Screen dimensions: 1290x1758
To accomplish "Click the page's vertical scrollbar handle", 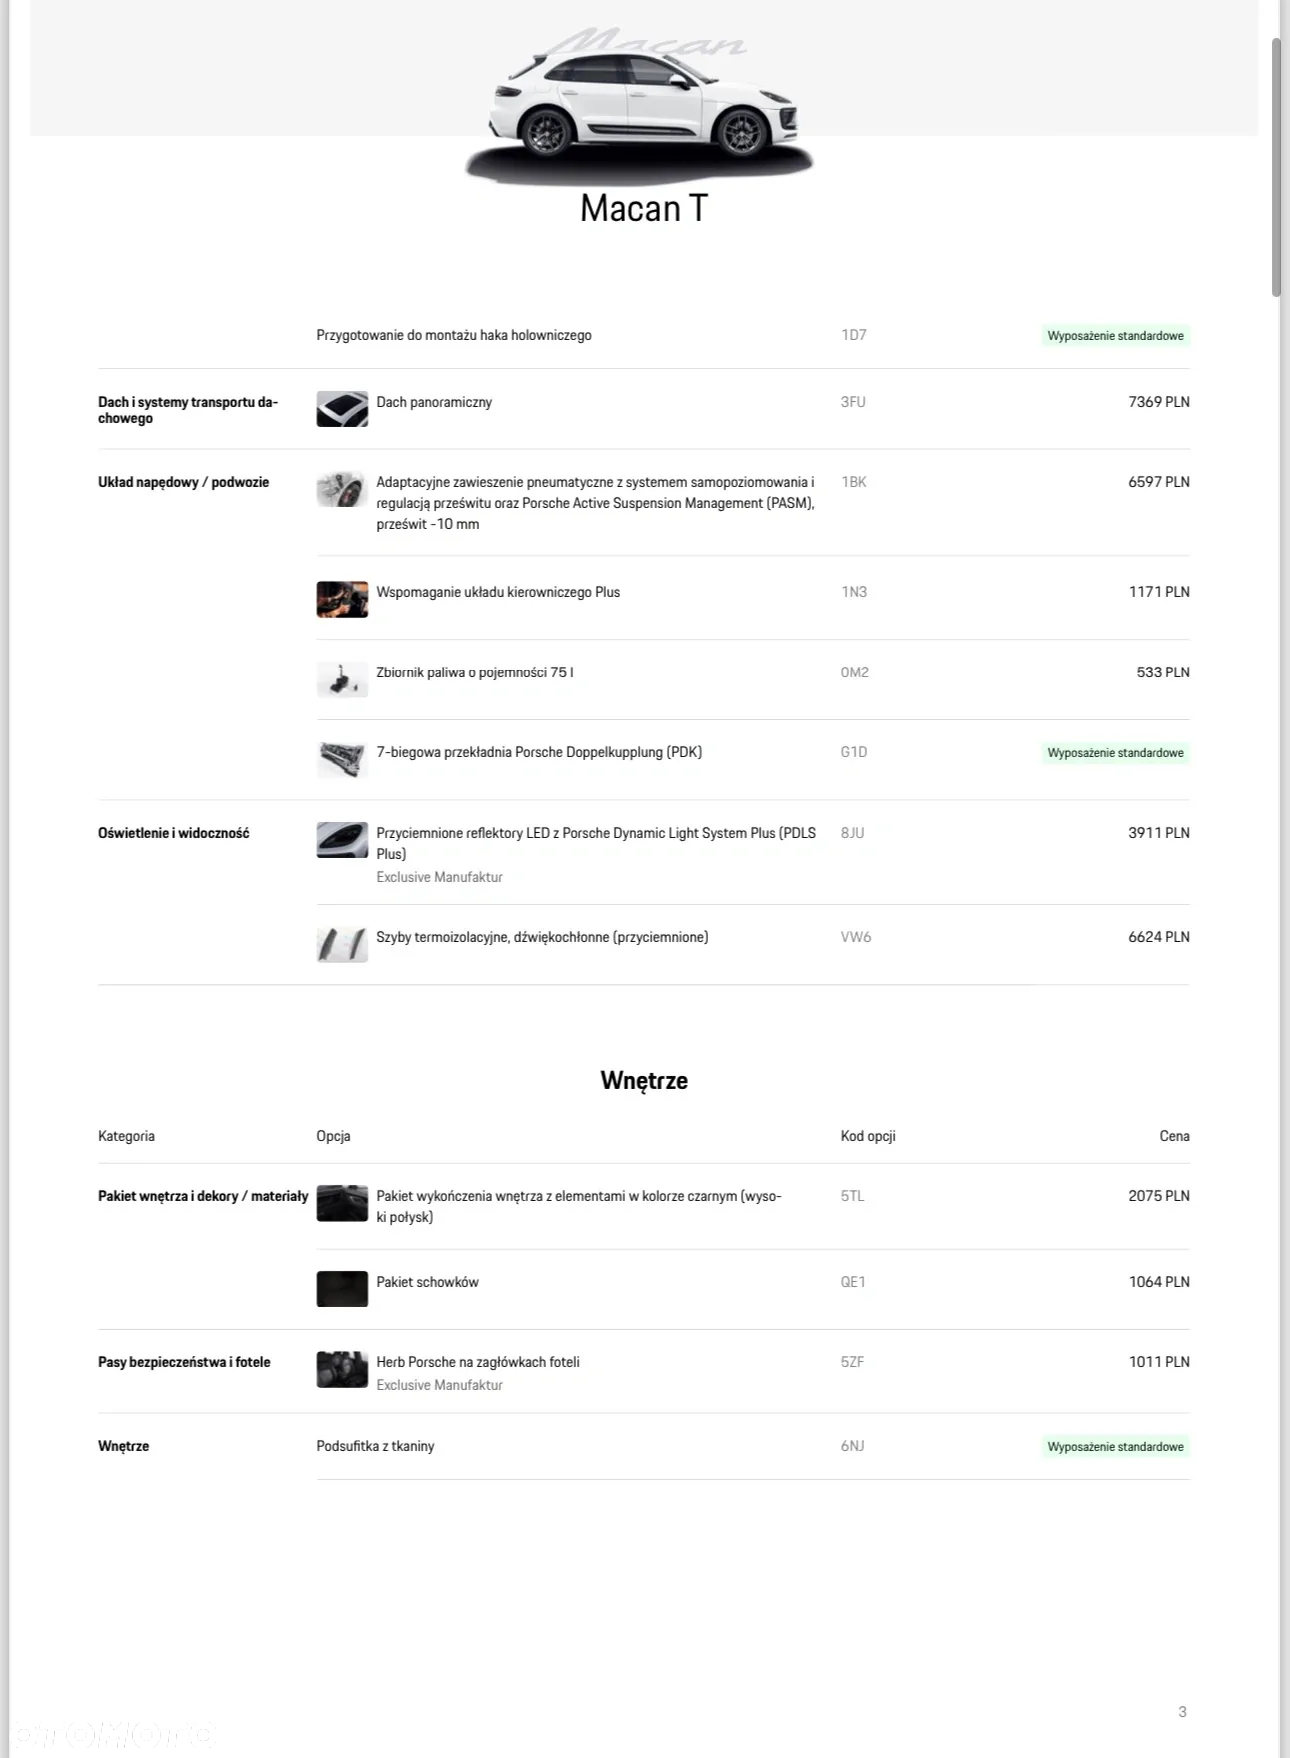I will click(x=1276, y=167).
